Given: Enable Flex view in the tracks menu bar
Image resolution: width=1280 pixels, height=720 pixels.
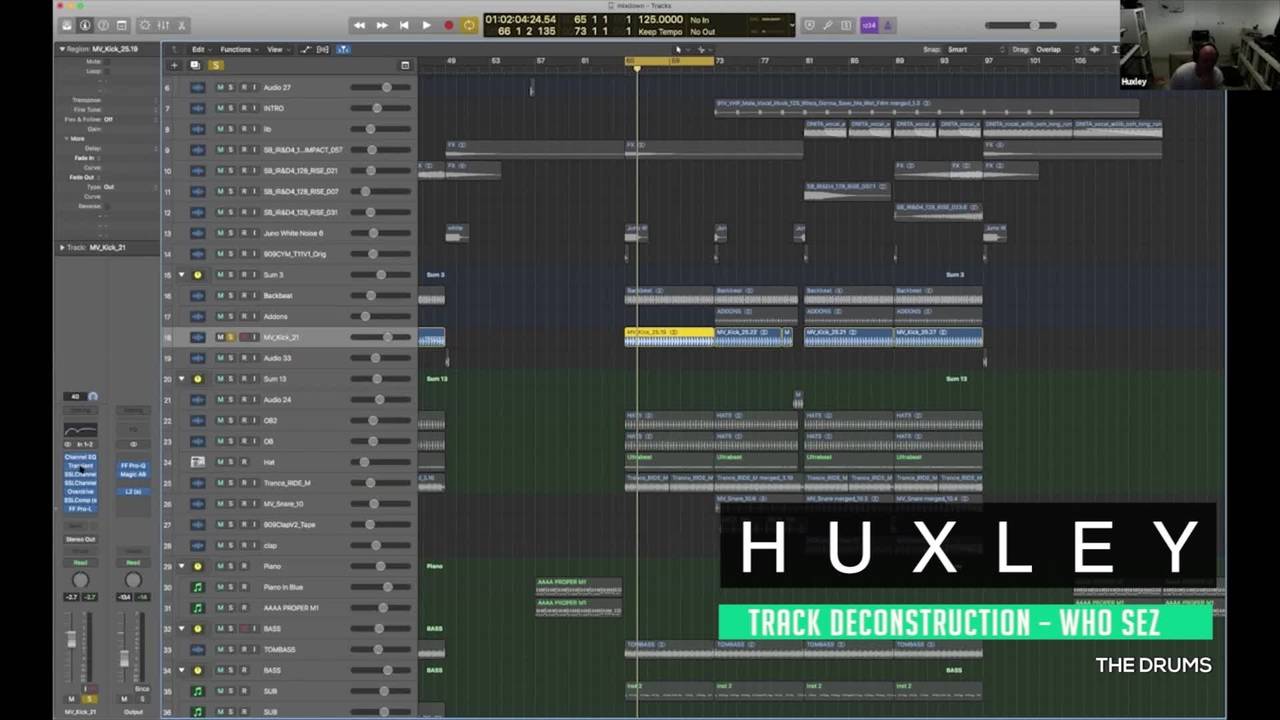Looking at the screenshot, I should pos(322,49).
